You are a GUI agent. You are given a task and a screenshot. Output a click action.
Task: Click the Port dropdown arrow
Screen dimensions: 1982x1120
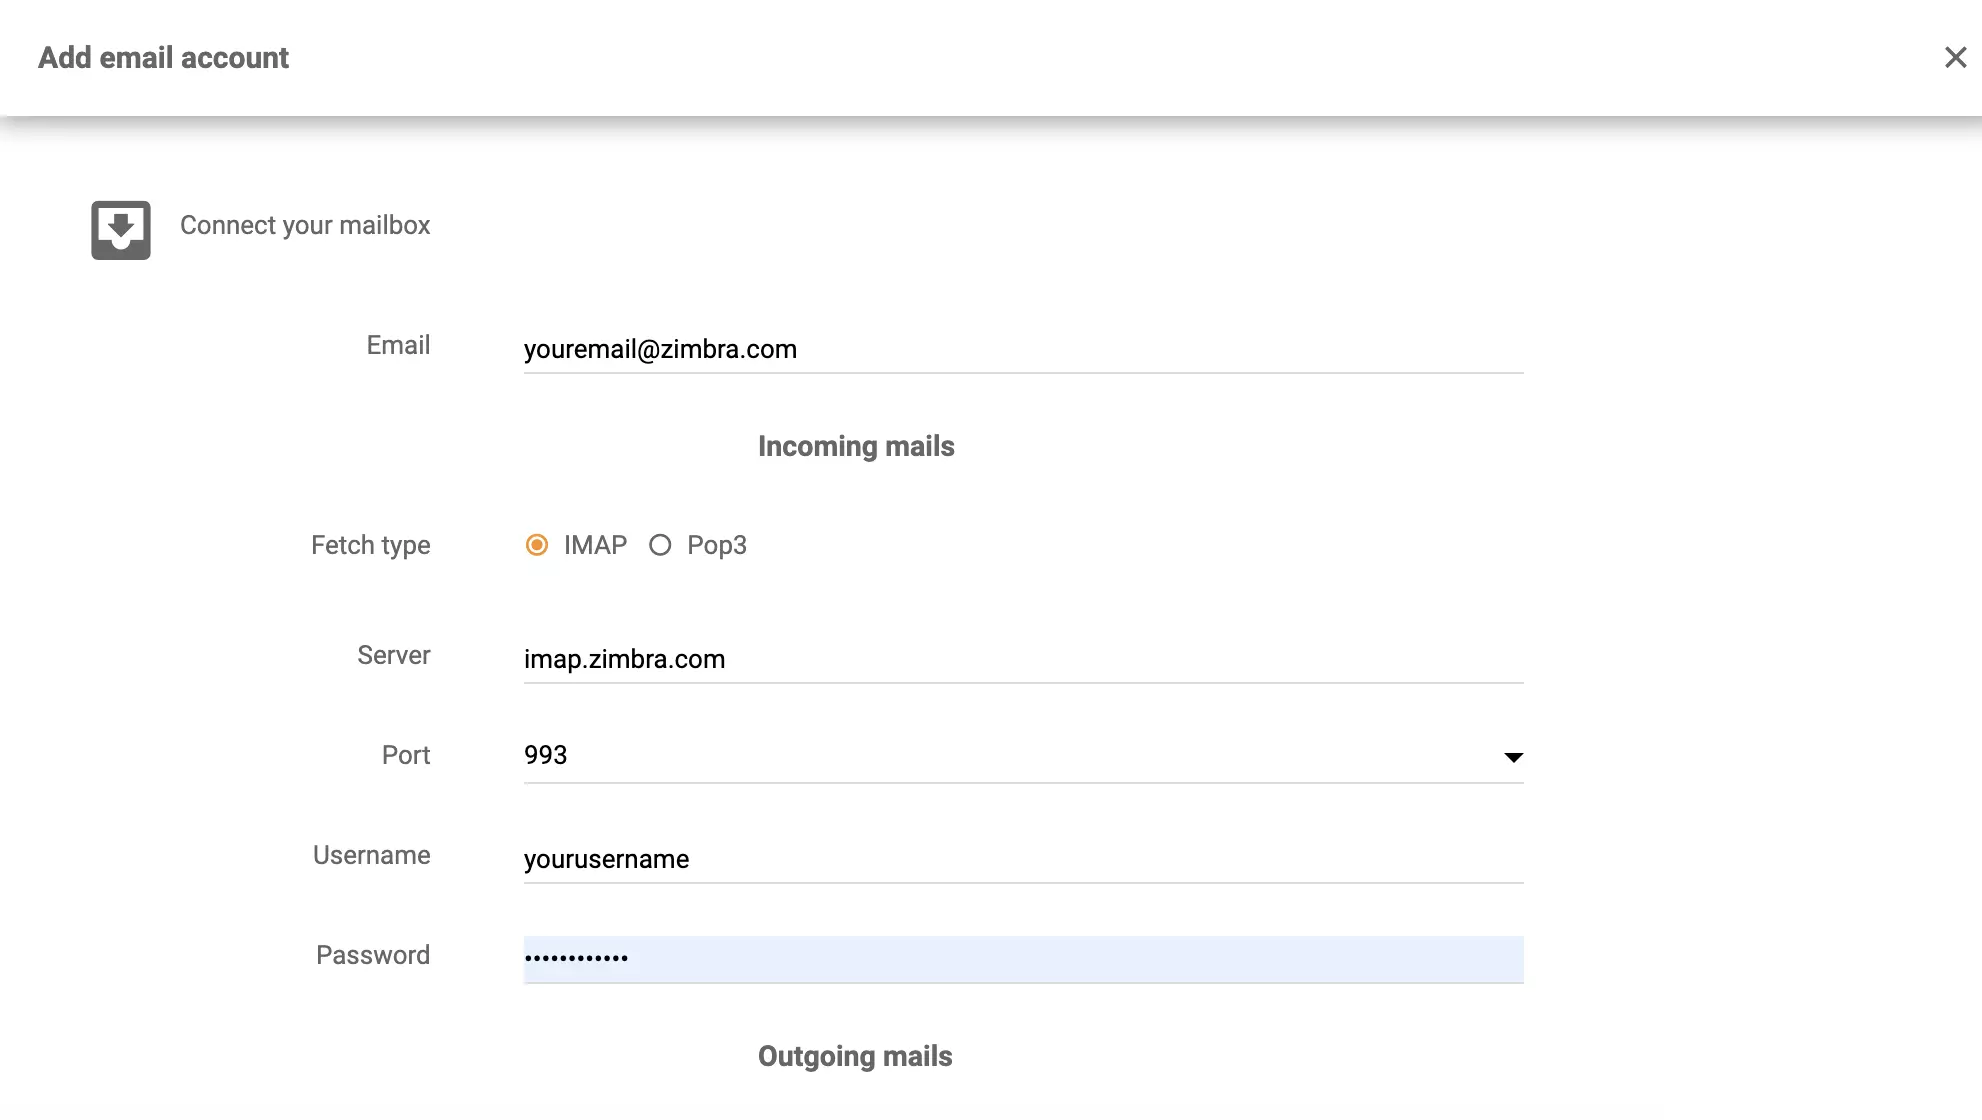[1514, 757]
